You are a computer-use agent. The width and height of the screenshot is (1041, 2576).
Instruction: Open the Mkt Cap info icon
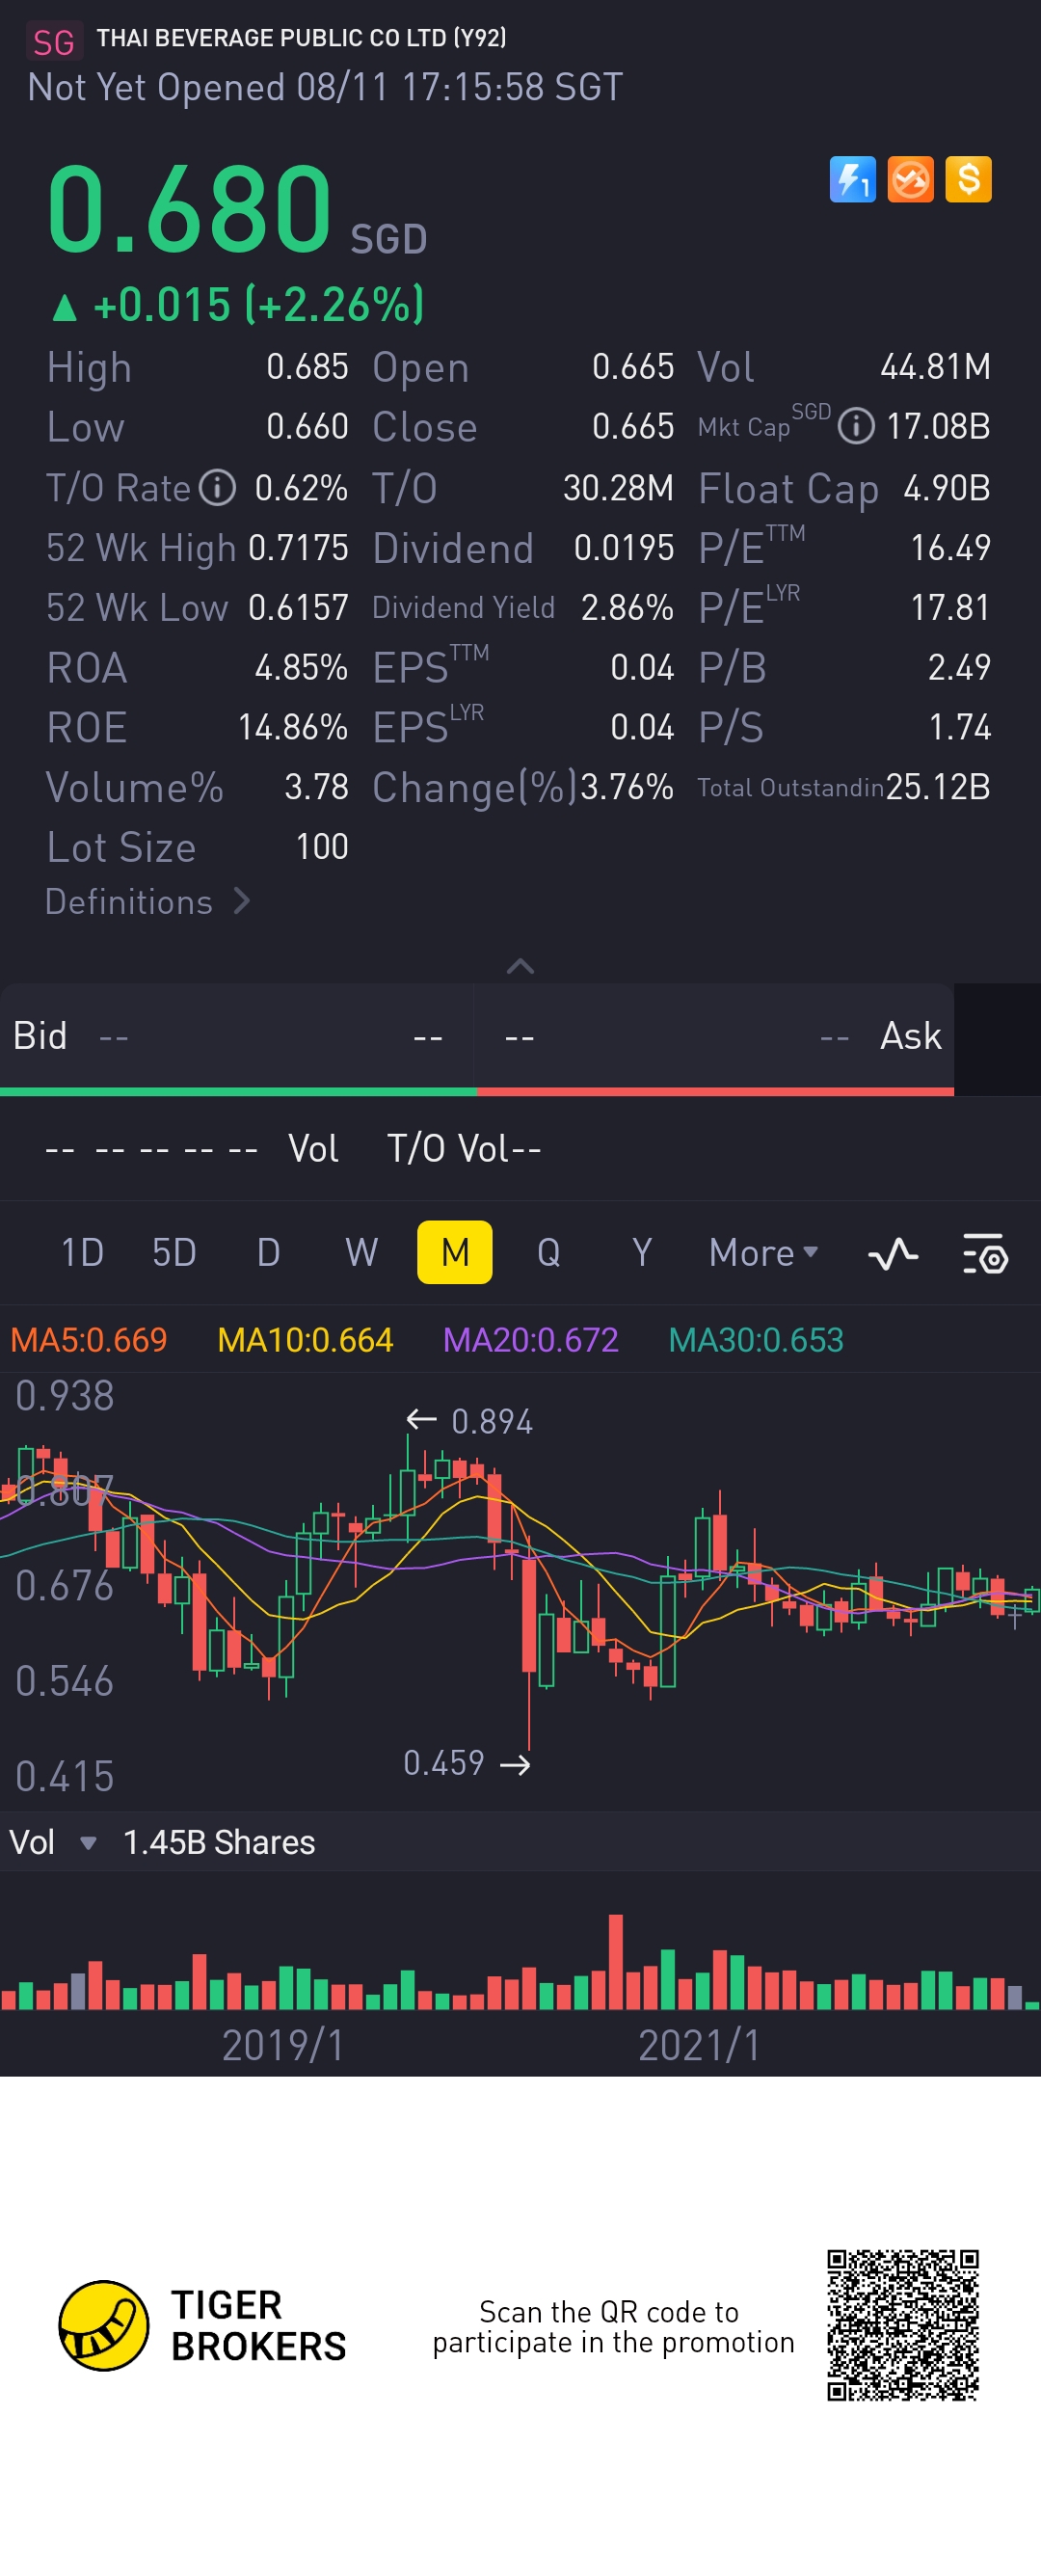coord(856,427)
